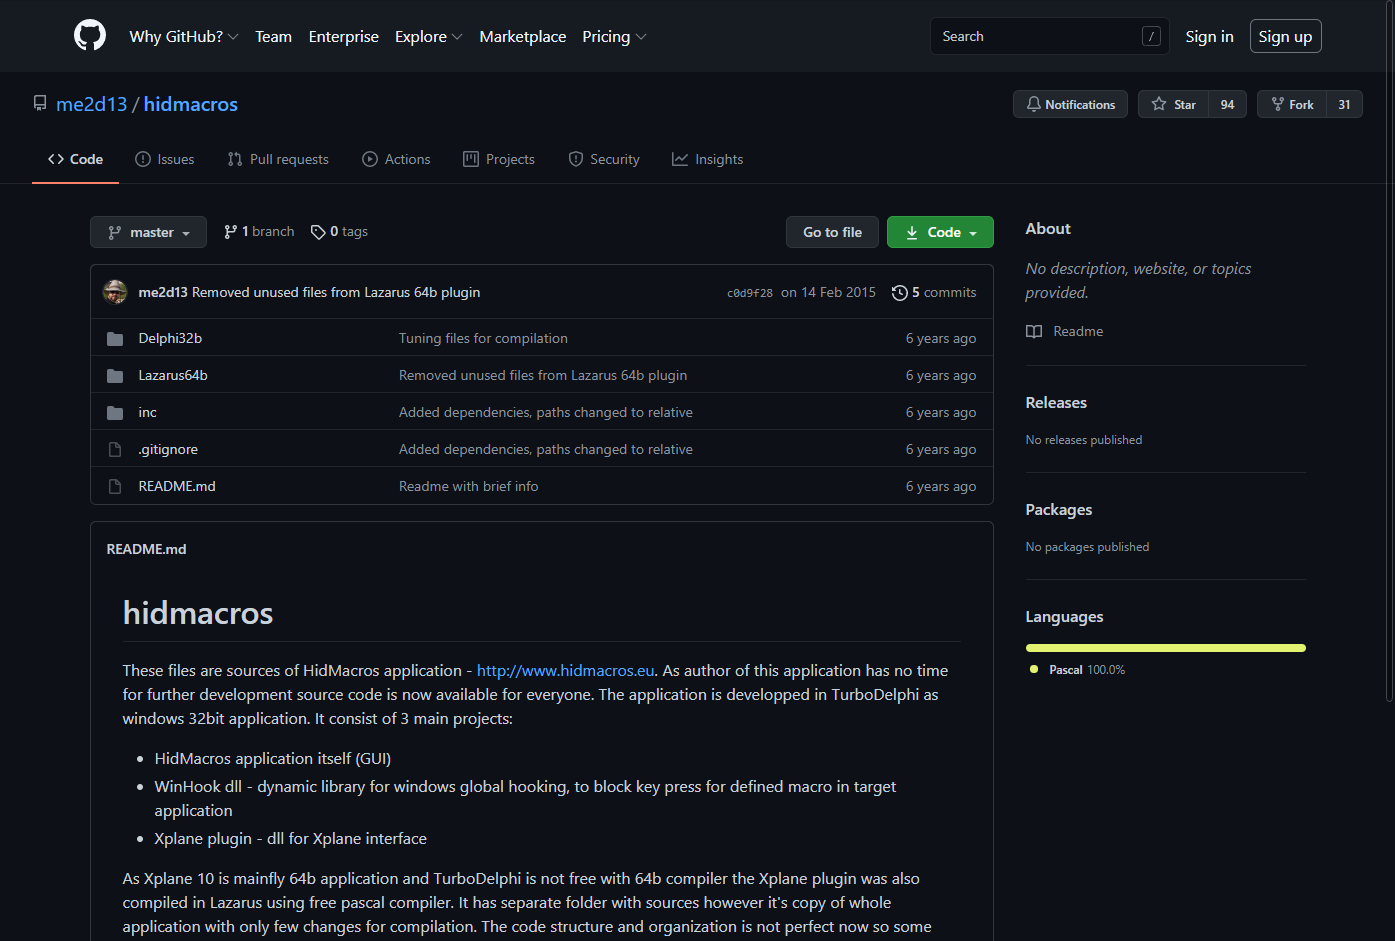Click the inc folder icon
The width and height of the screenshot is (1395, 941).
(115, 413)
